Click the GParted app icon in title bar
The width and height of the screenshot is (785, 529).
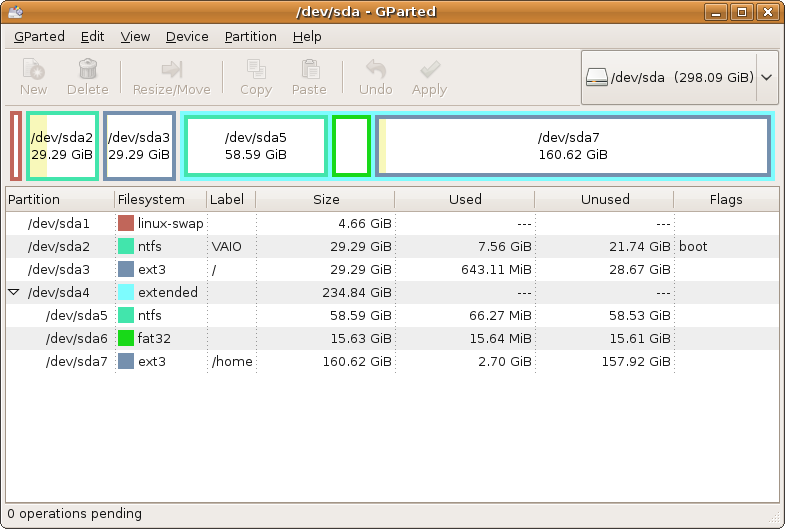pyautogui.click(x=16, y=11)
